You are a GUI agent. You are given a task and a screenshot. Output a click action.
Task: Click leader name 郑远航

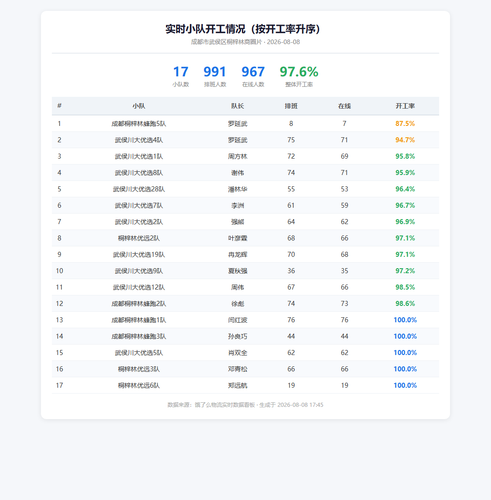[x=237, y=385]
